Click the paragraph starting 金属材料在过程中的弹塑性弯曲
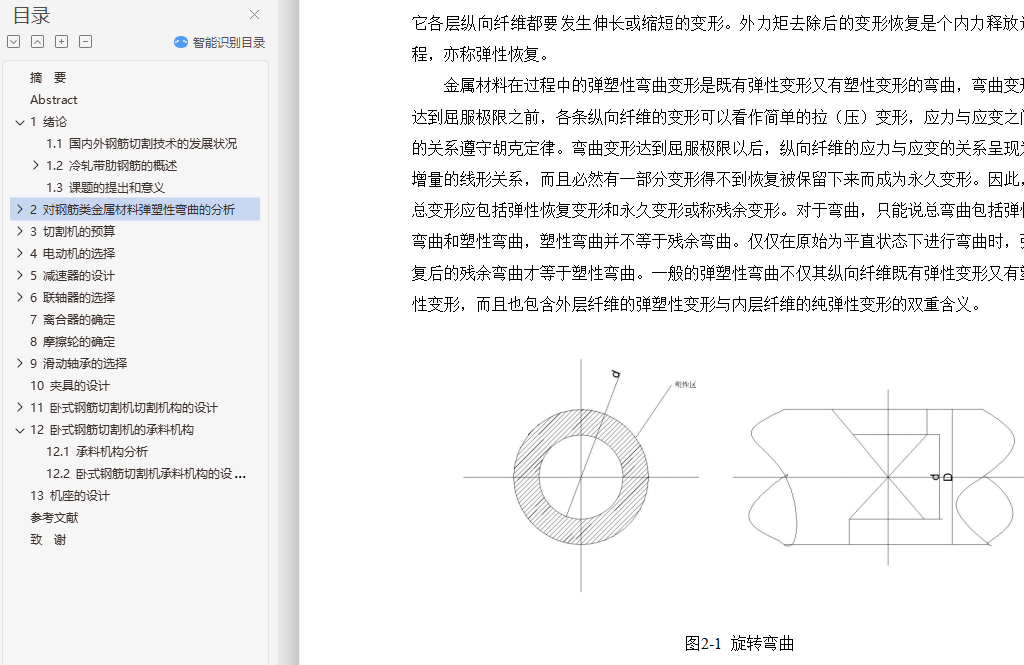Viewport: 1024px width, 665px height. click(717, 195)
